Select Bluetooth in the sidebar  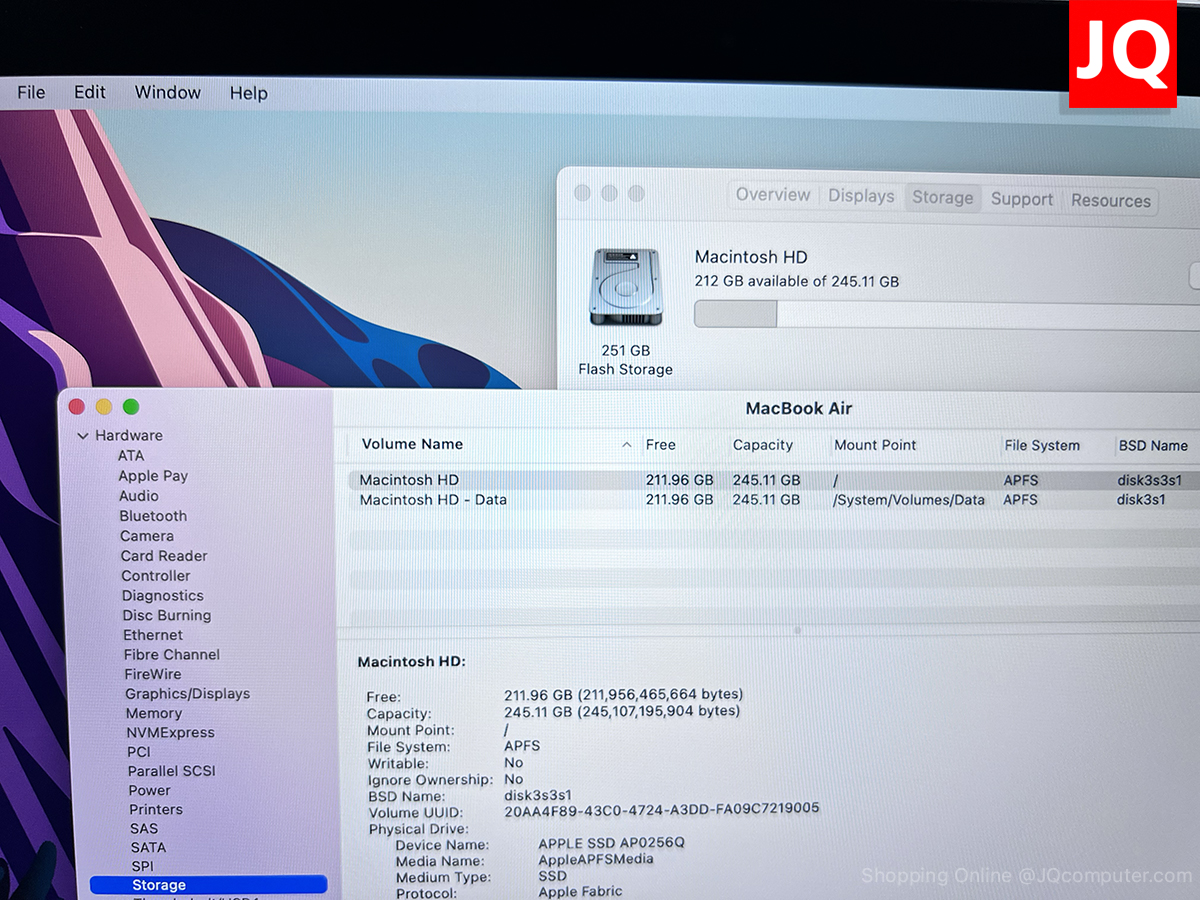pos(153,516)
